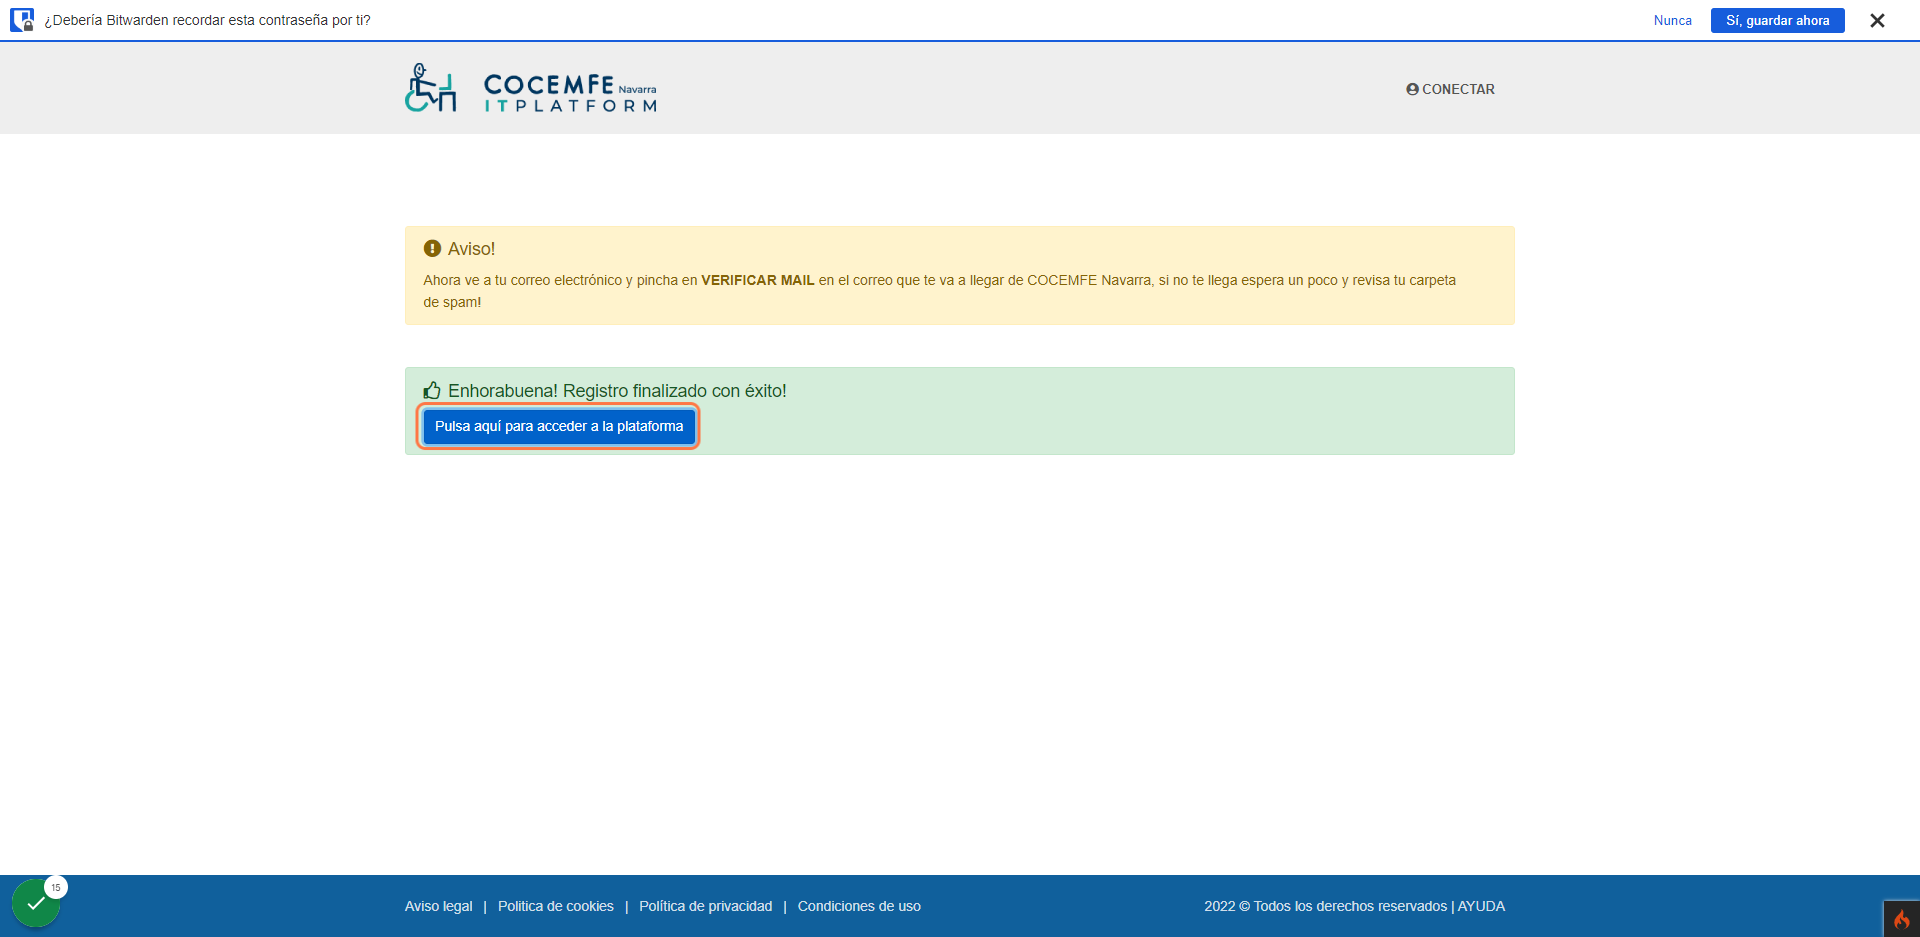Image resolution: width=1920 pixels, height=937 pixels.
Task: Click the warning exclamation icon beside Aviso!
Action: 432,248
